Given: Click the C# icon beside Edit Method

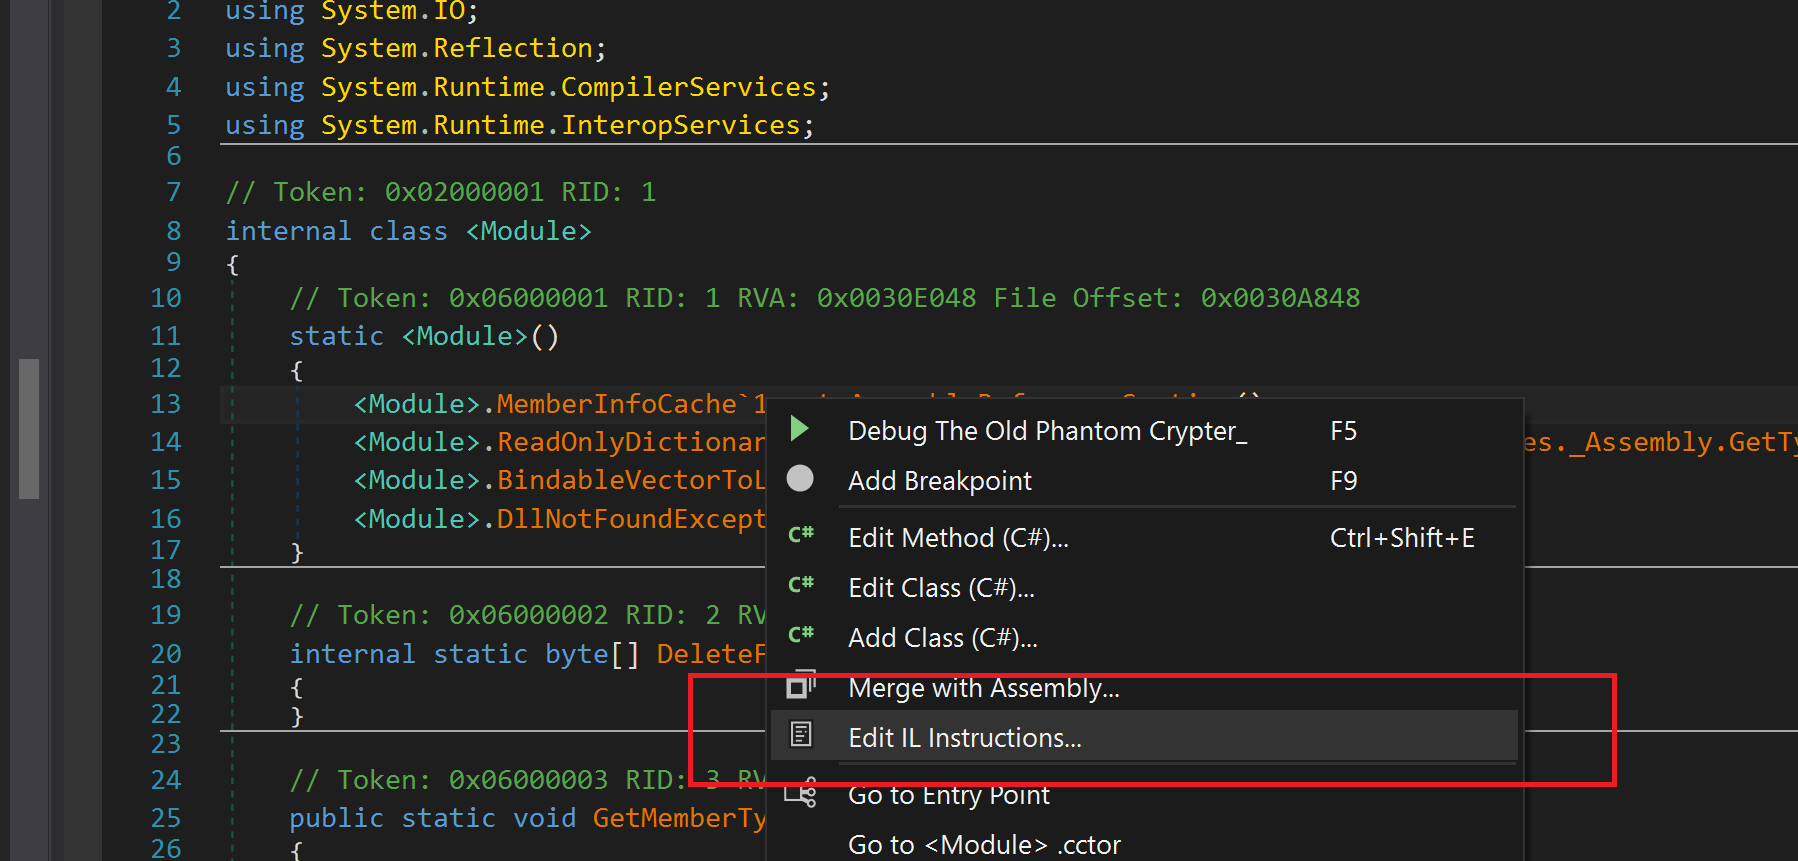Looking at the screenshot, I should [801, 535].
